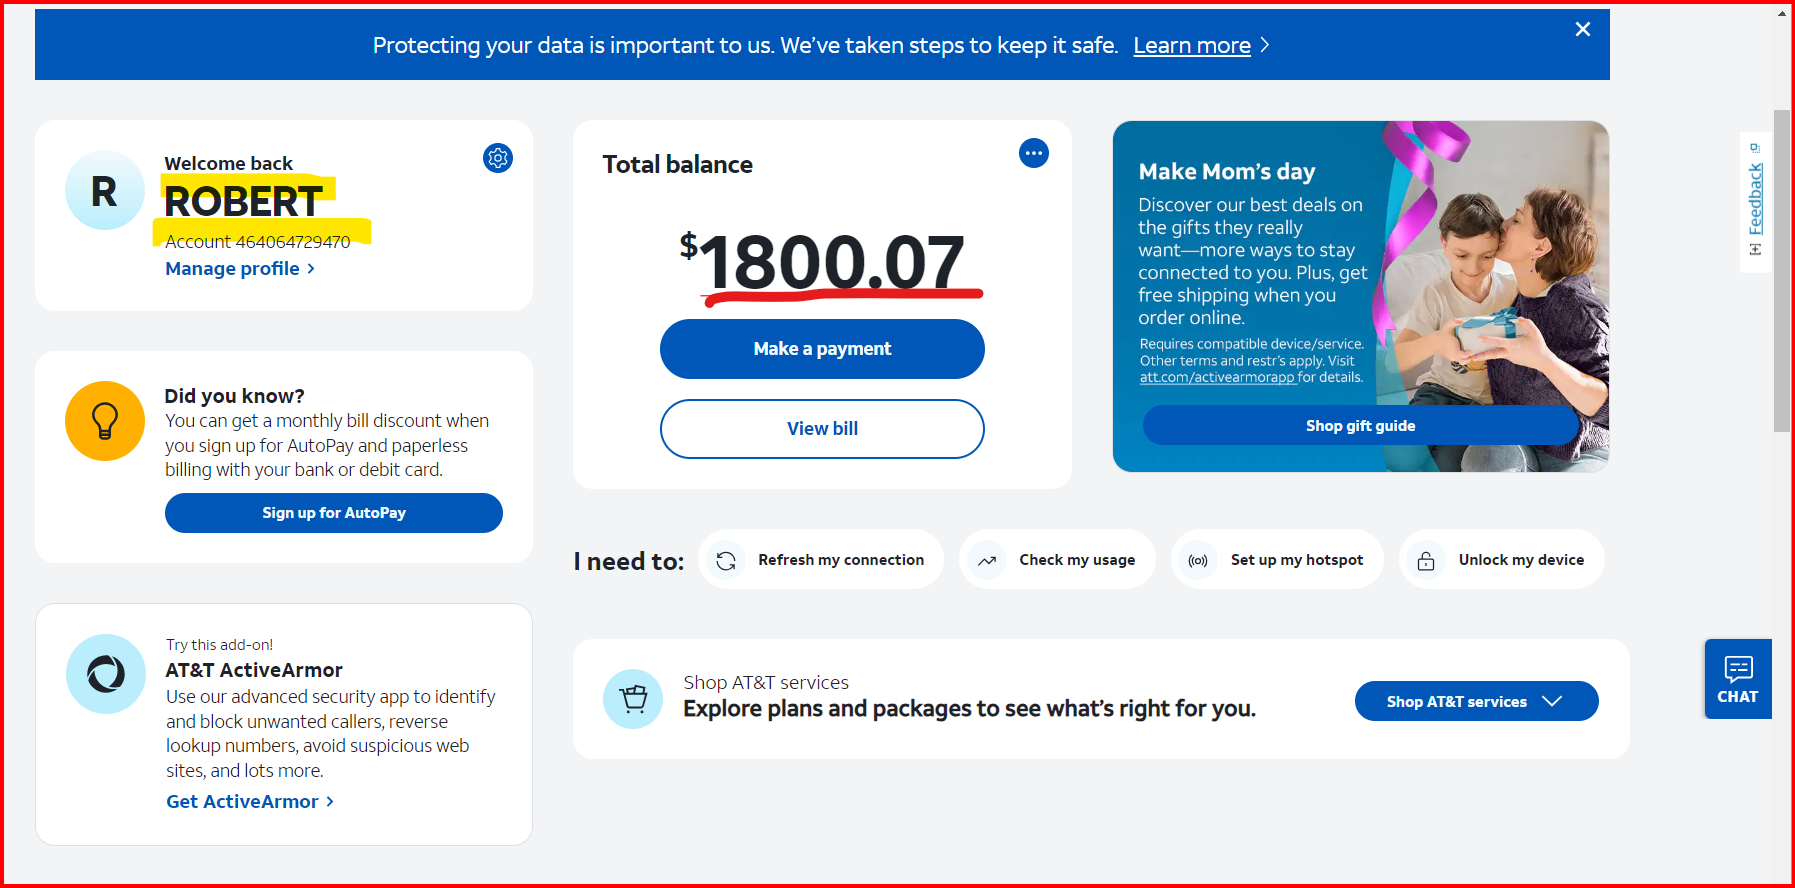Click the R avatar circle
Image resolution: width=1795 pixels, height=888 pixels.
tap(105, 190)
